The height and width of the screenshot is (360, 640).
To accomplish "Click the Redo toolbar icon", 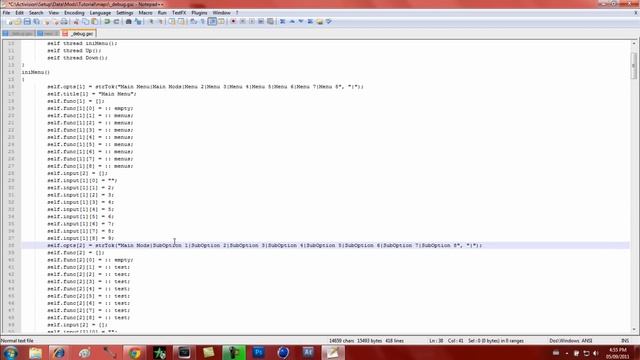I will (x=116, y=21).
